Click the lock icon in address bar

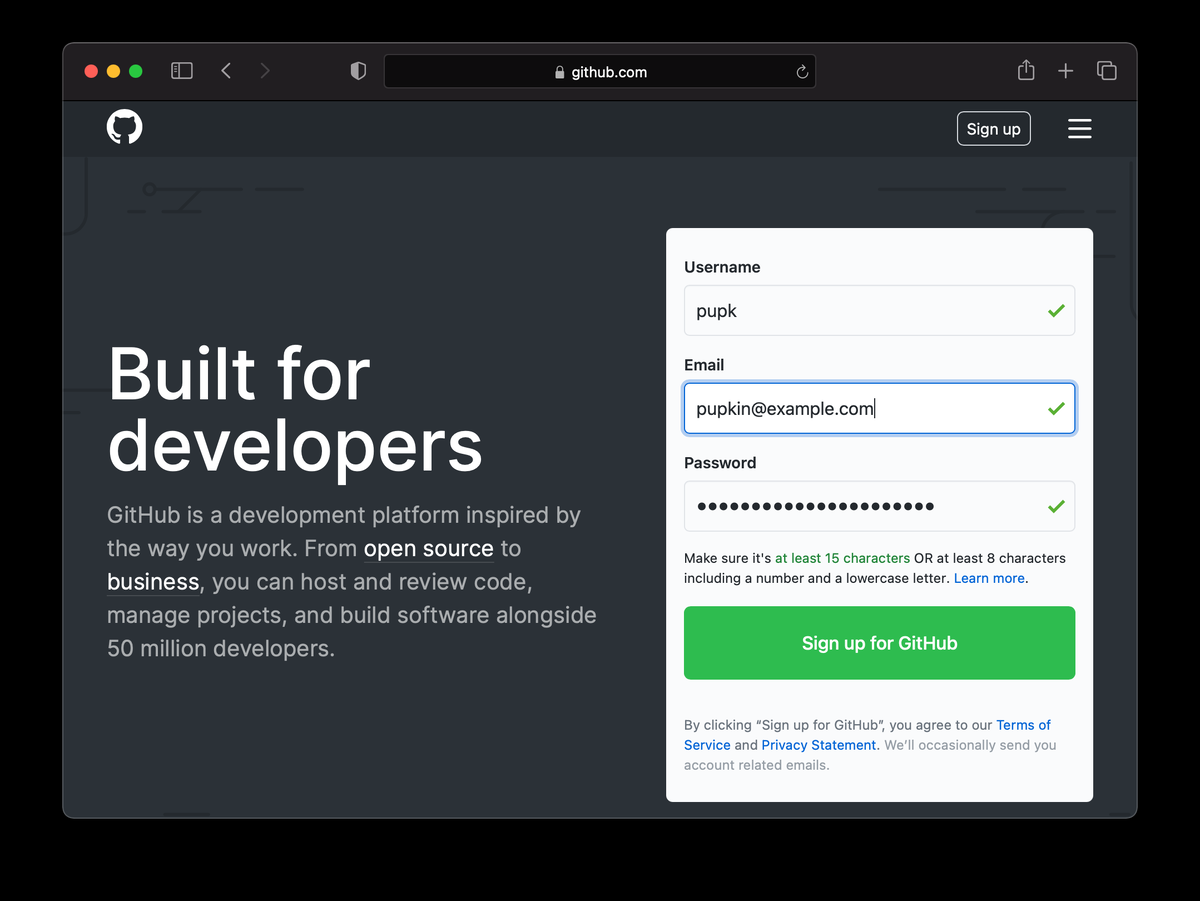click(560, 72)
